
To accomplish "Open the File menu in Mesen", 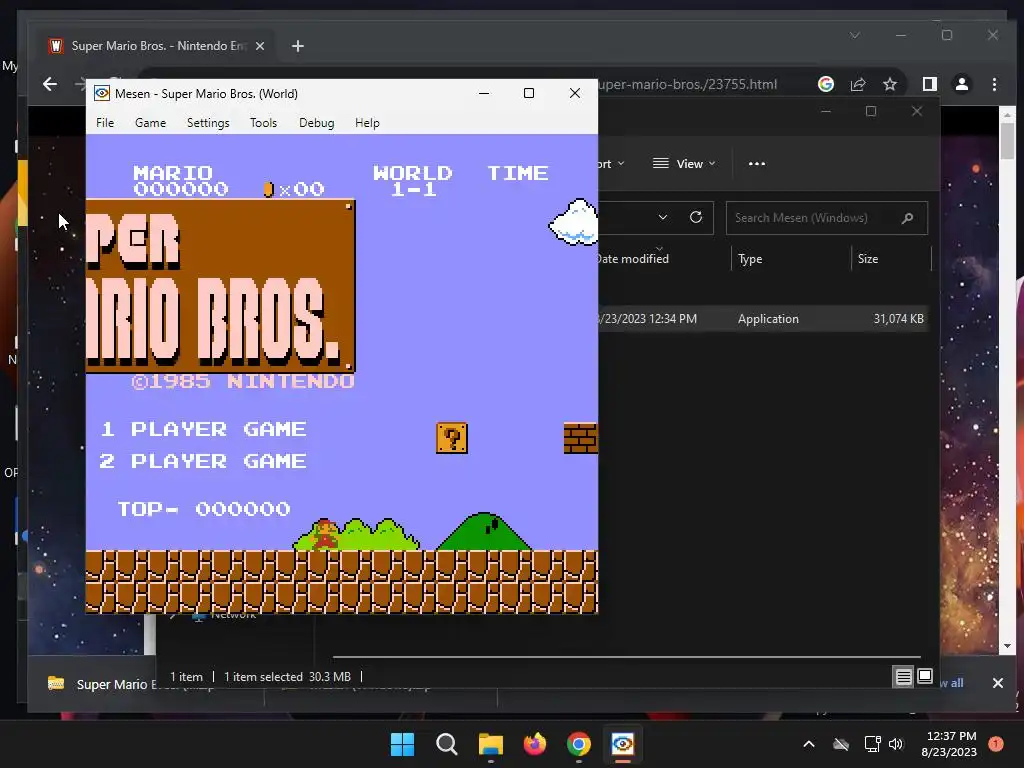I will tap(104, 123).
